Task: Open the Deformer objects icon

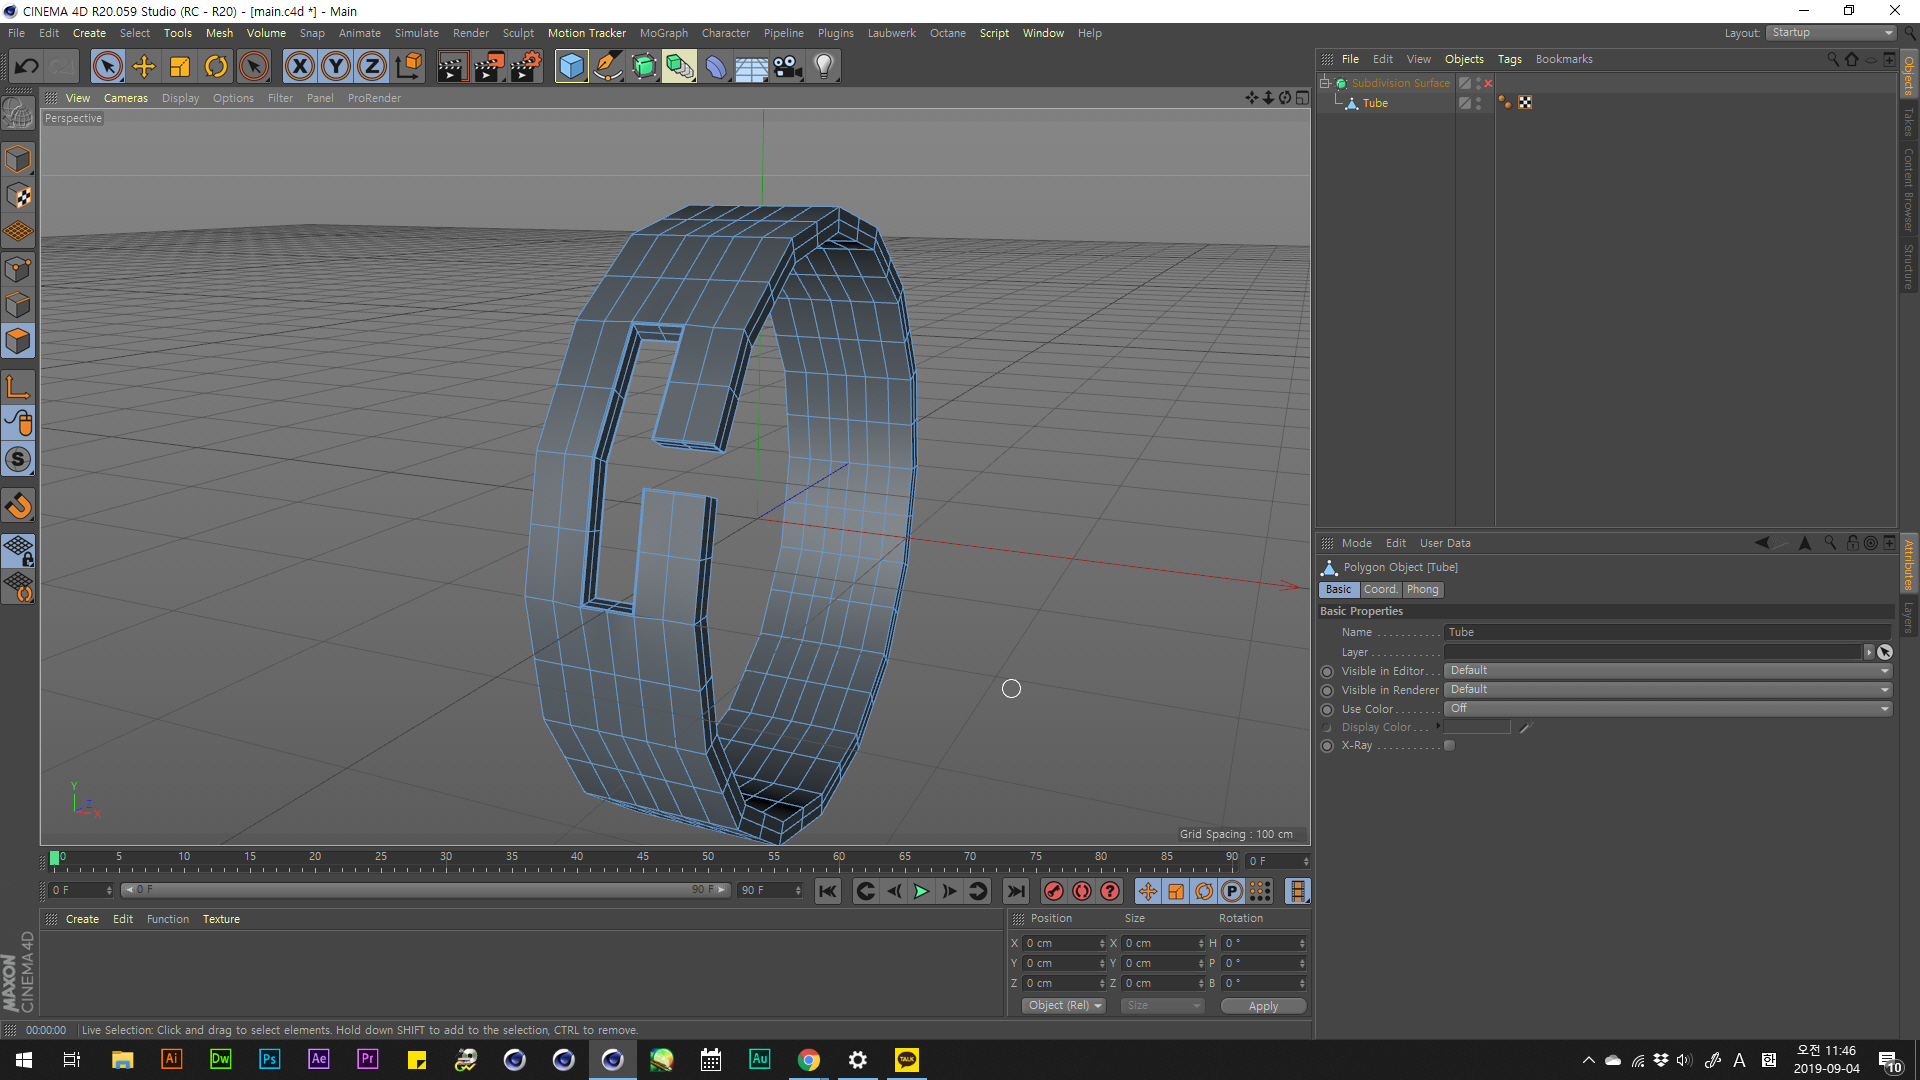Action: click(716, 67)
